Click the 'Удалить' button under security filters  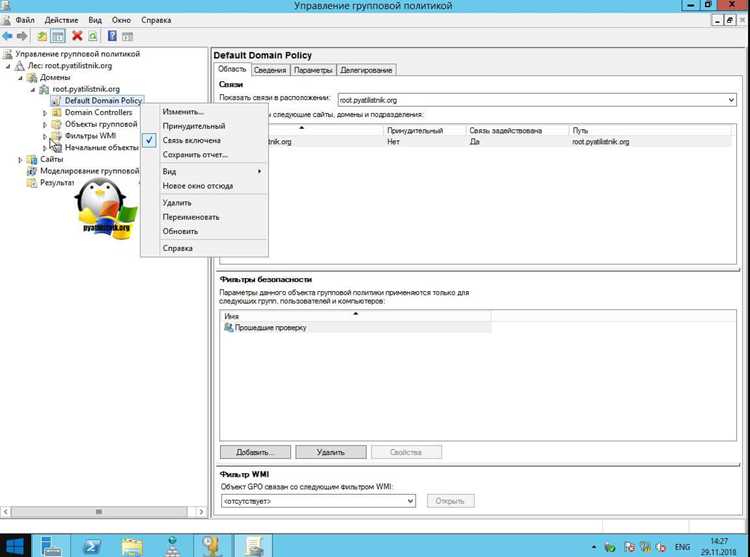click(x=331, y=452)
